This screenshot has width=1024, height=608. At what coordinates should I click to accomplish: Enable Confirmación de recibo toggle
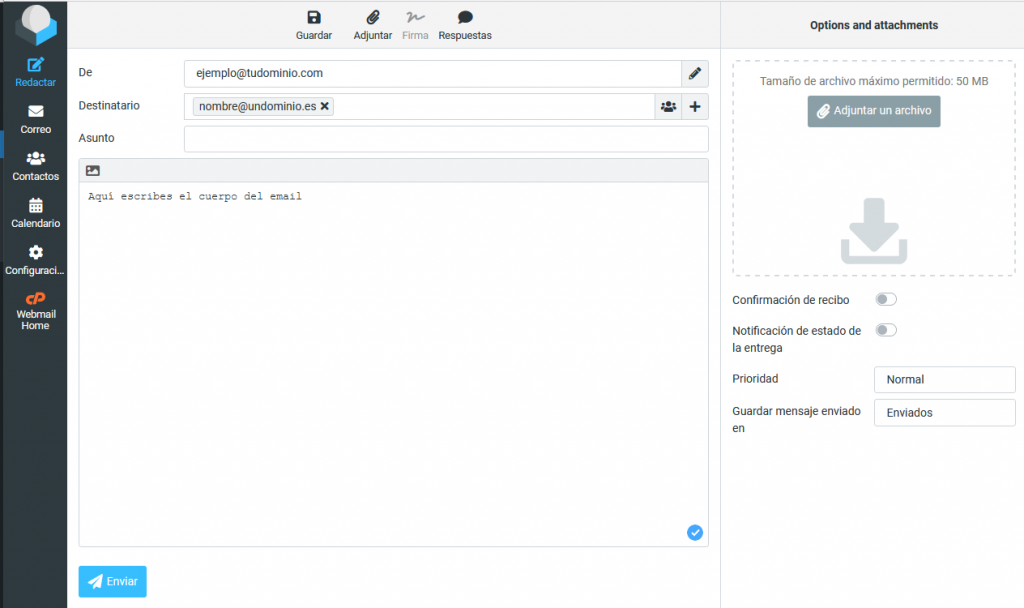coord(886,299)
